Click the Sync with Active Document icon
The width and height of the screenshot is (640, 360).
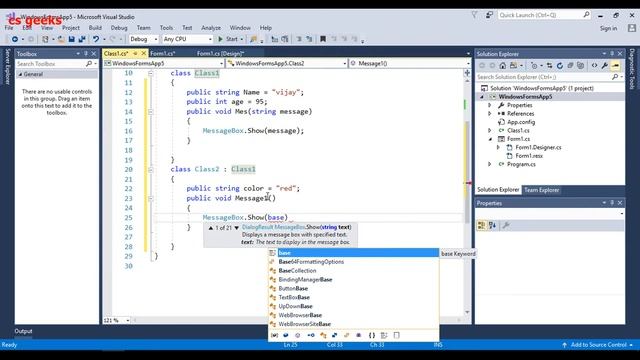pos(550,66)
